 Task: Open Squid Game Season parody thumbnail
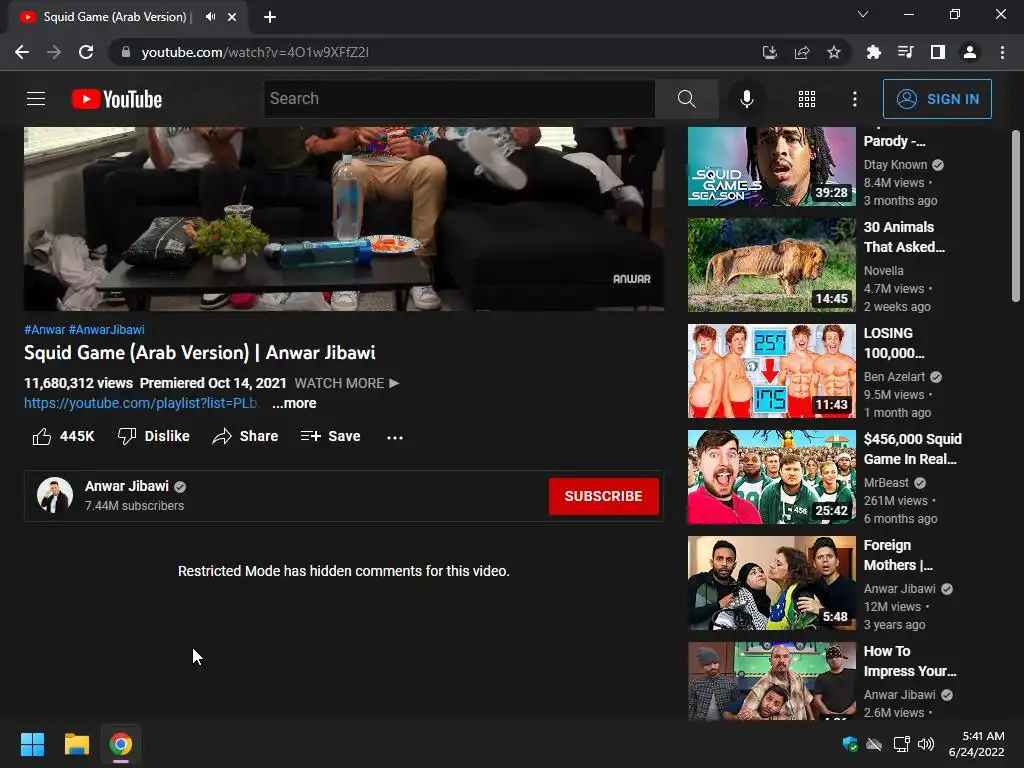tap(771, 167)
